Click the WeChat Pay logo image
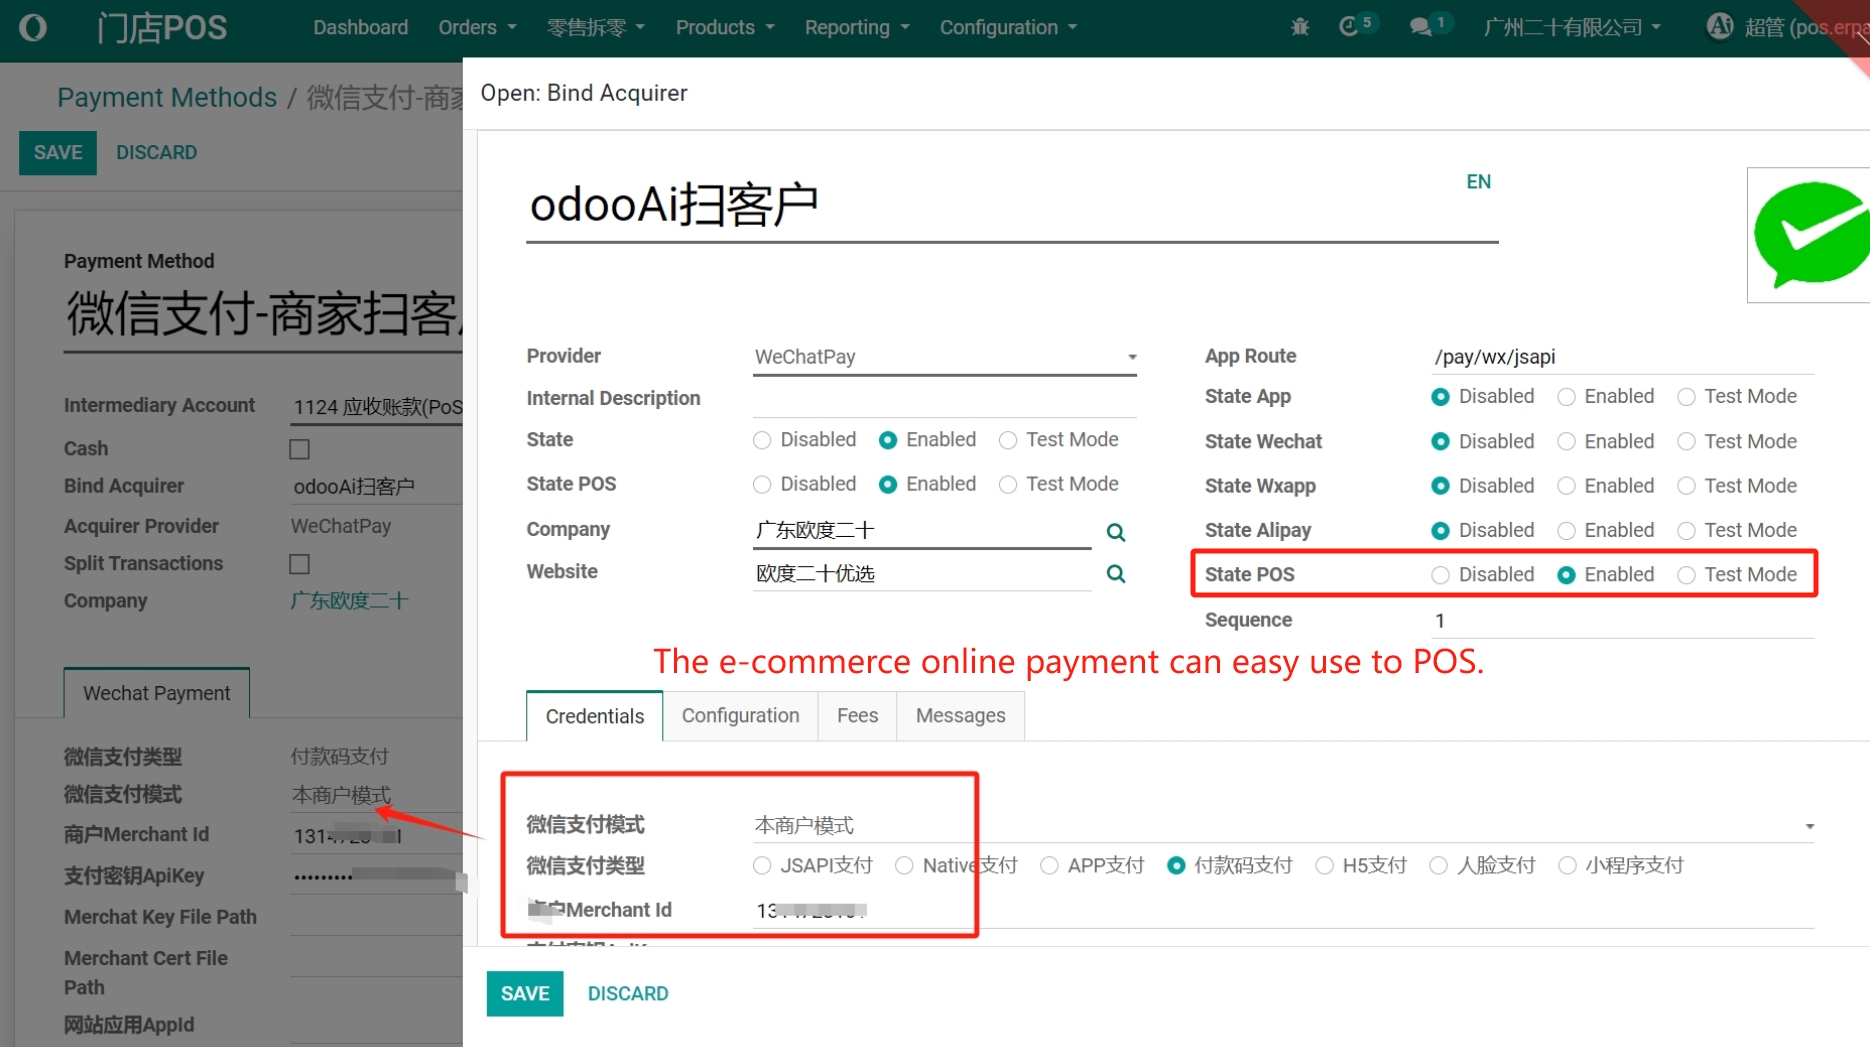This screenshot has width=1870, height=1047. [x=1809, y=235]
